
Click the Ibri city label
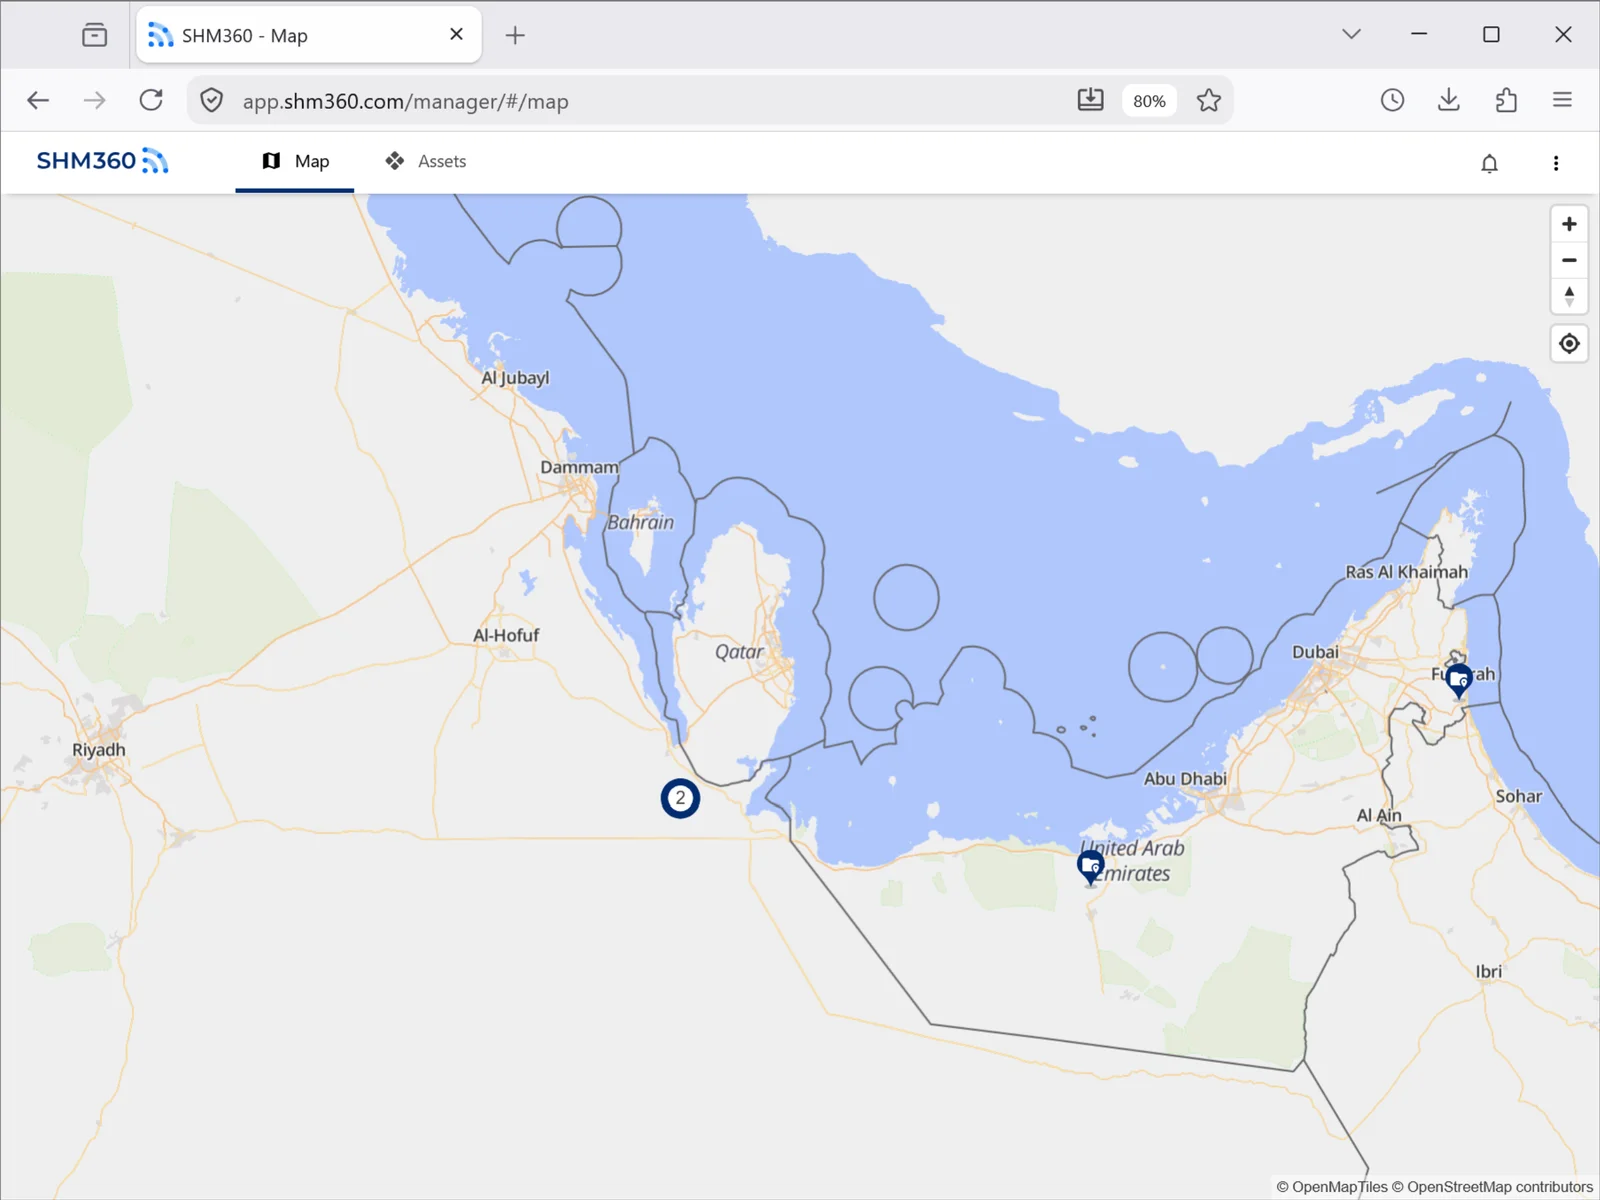coord(1489,971)
